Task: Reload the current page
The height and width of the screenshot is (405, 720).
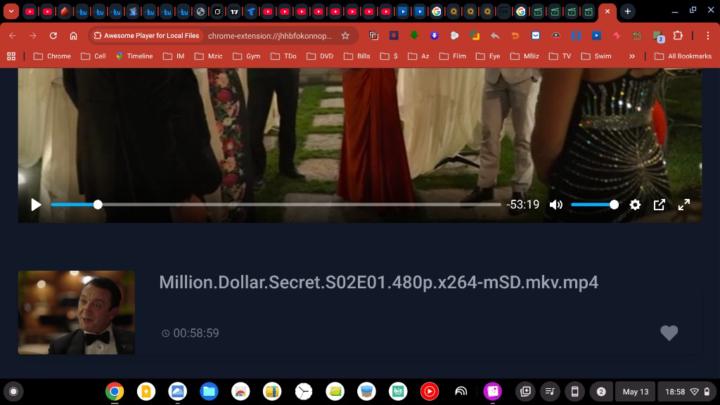Action: point(53,35)
